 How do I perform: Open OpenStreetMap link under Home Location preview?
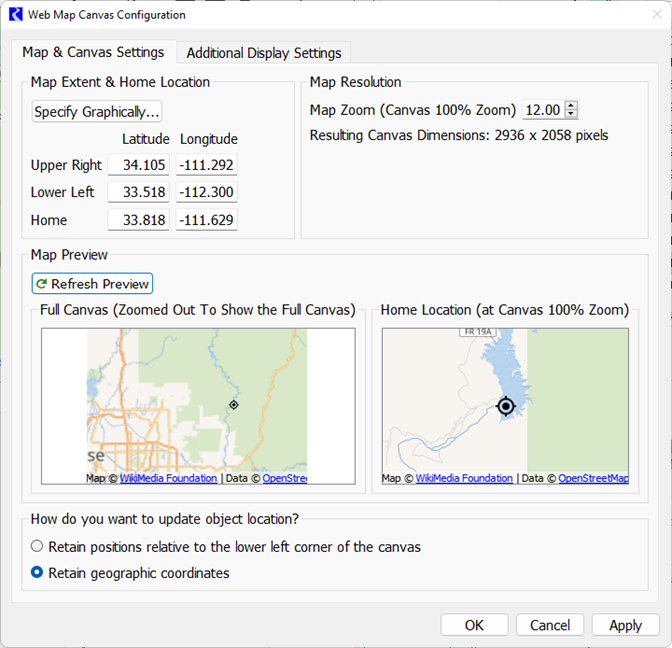[593, 478]
